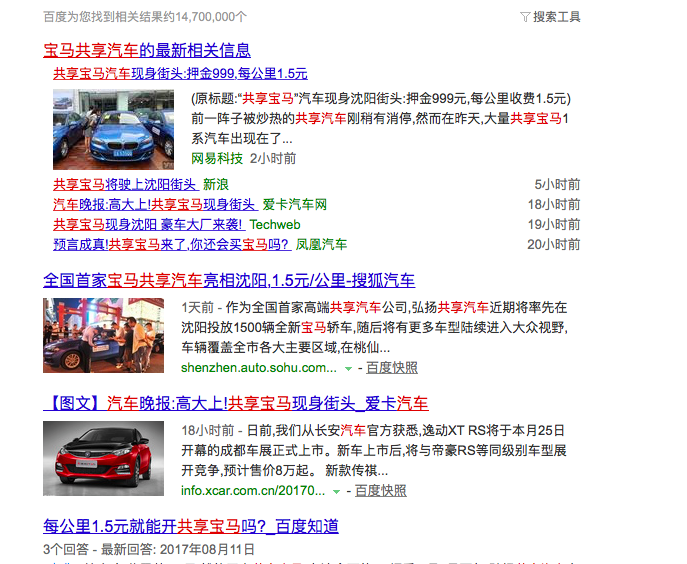This screenshot has width=687, height=564.
Task: Click the 网易科技 source label
Action: click(x=217, y=158)
